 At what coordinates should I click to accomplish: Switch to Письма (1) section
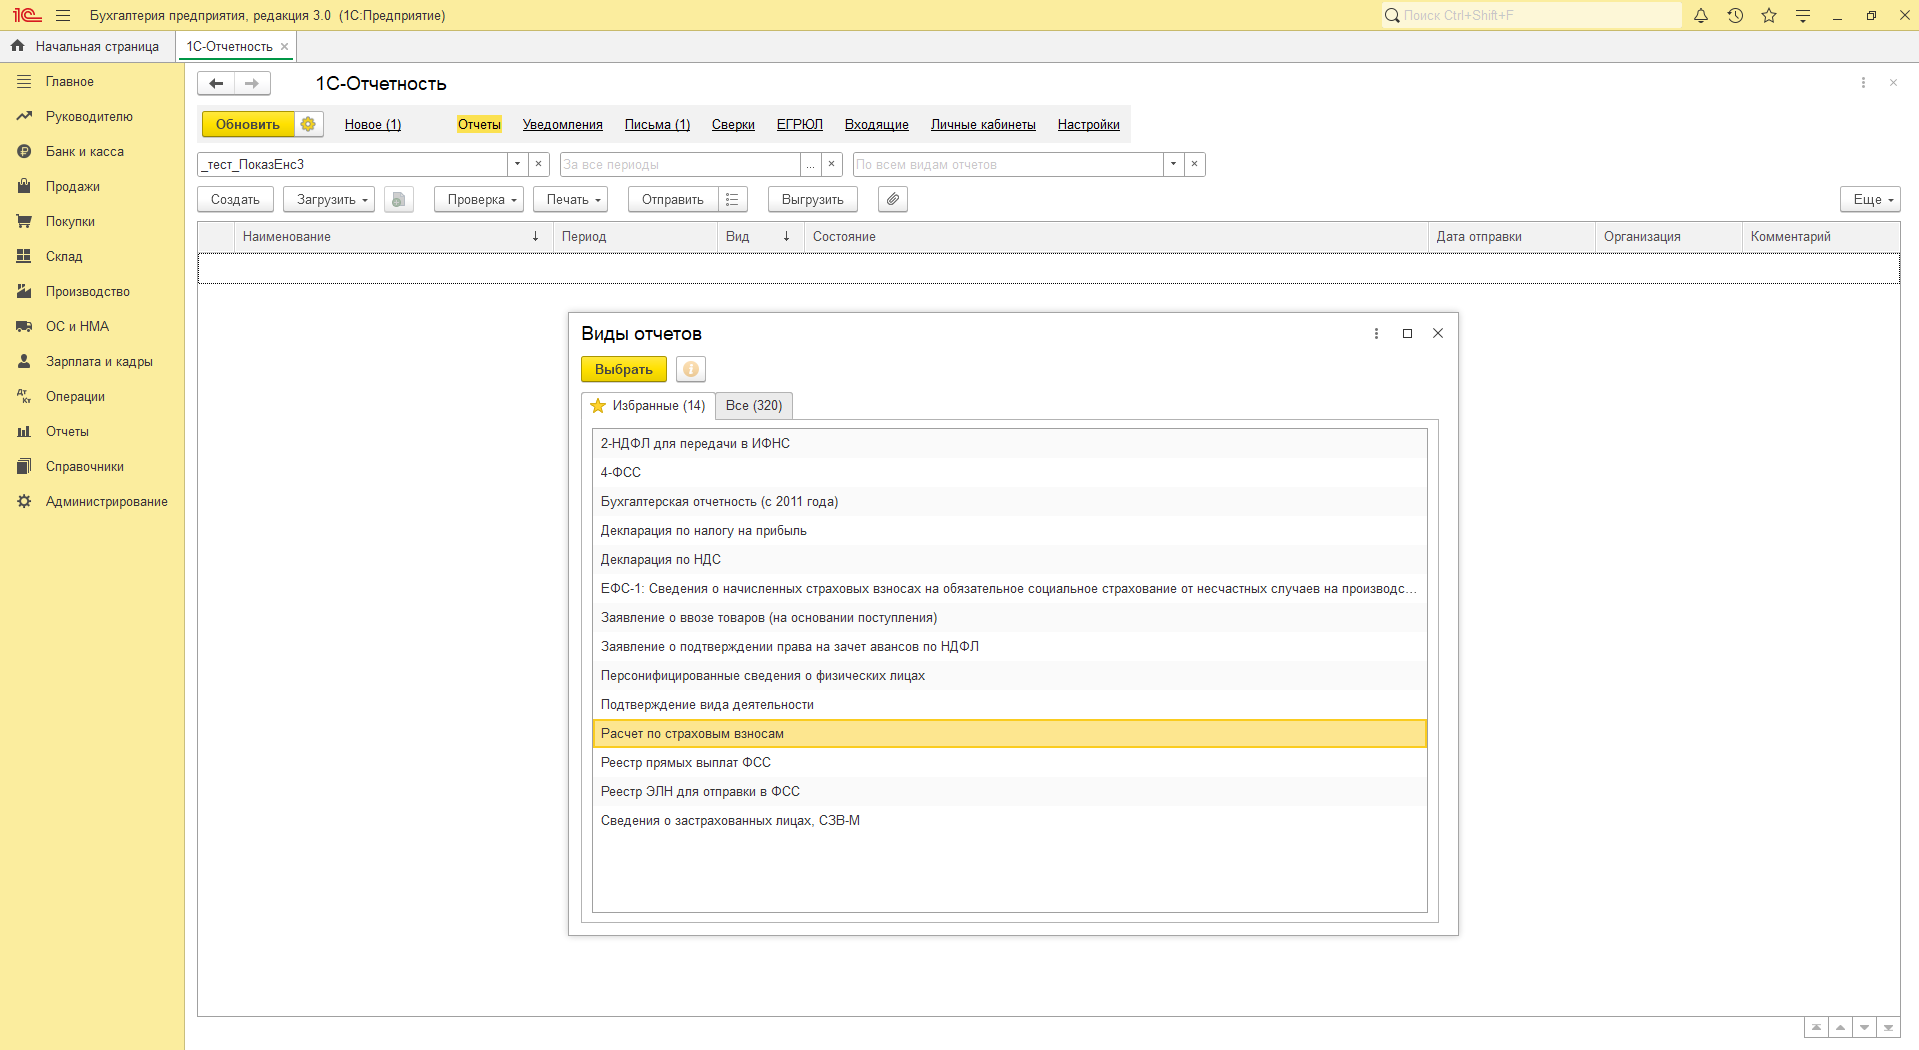658,124
